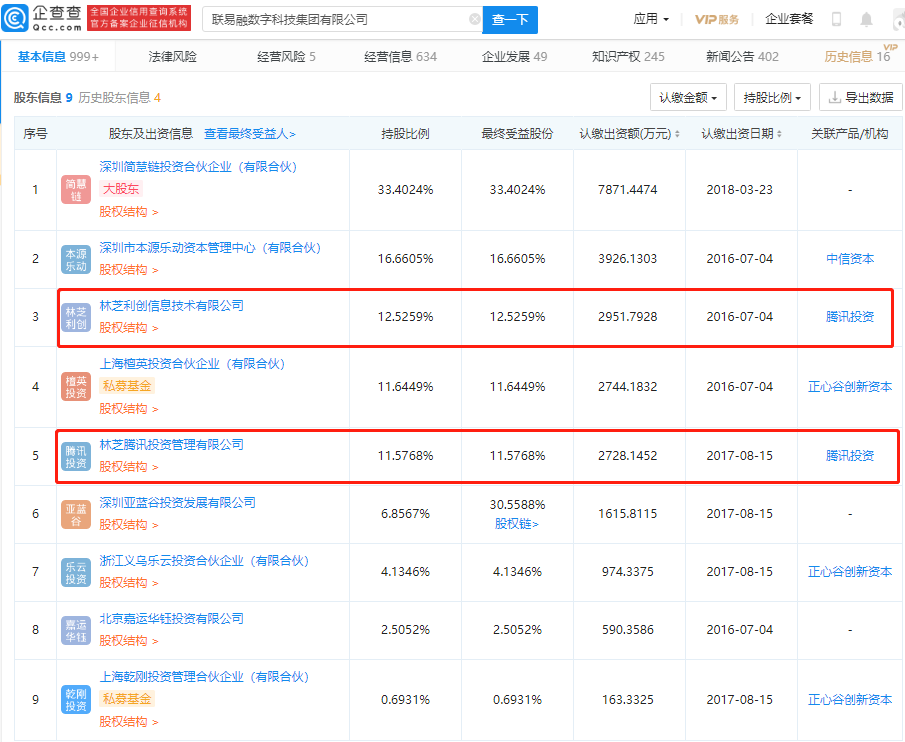Open the 股权链 link for 深圳亚蓝谷
905x742 pixels.
click(x=517, y=524)
